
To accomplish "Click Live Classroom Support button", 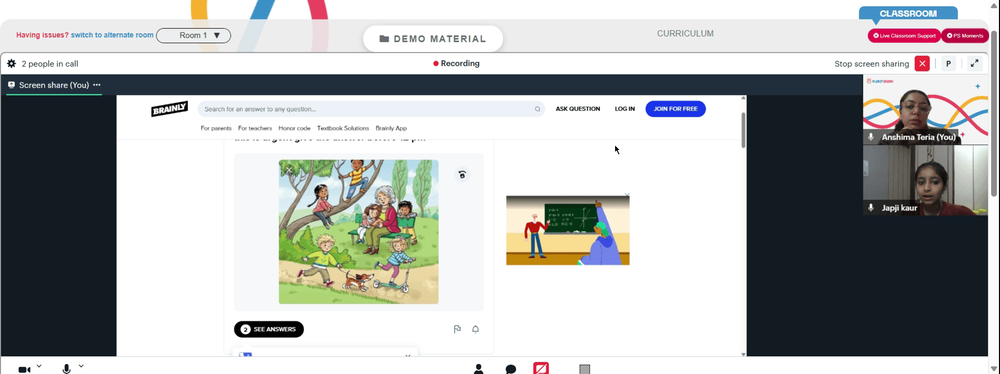I will pyautogui.click(x=904, y=36).
